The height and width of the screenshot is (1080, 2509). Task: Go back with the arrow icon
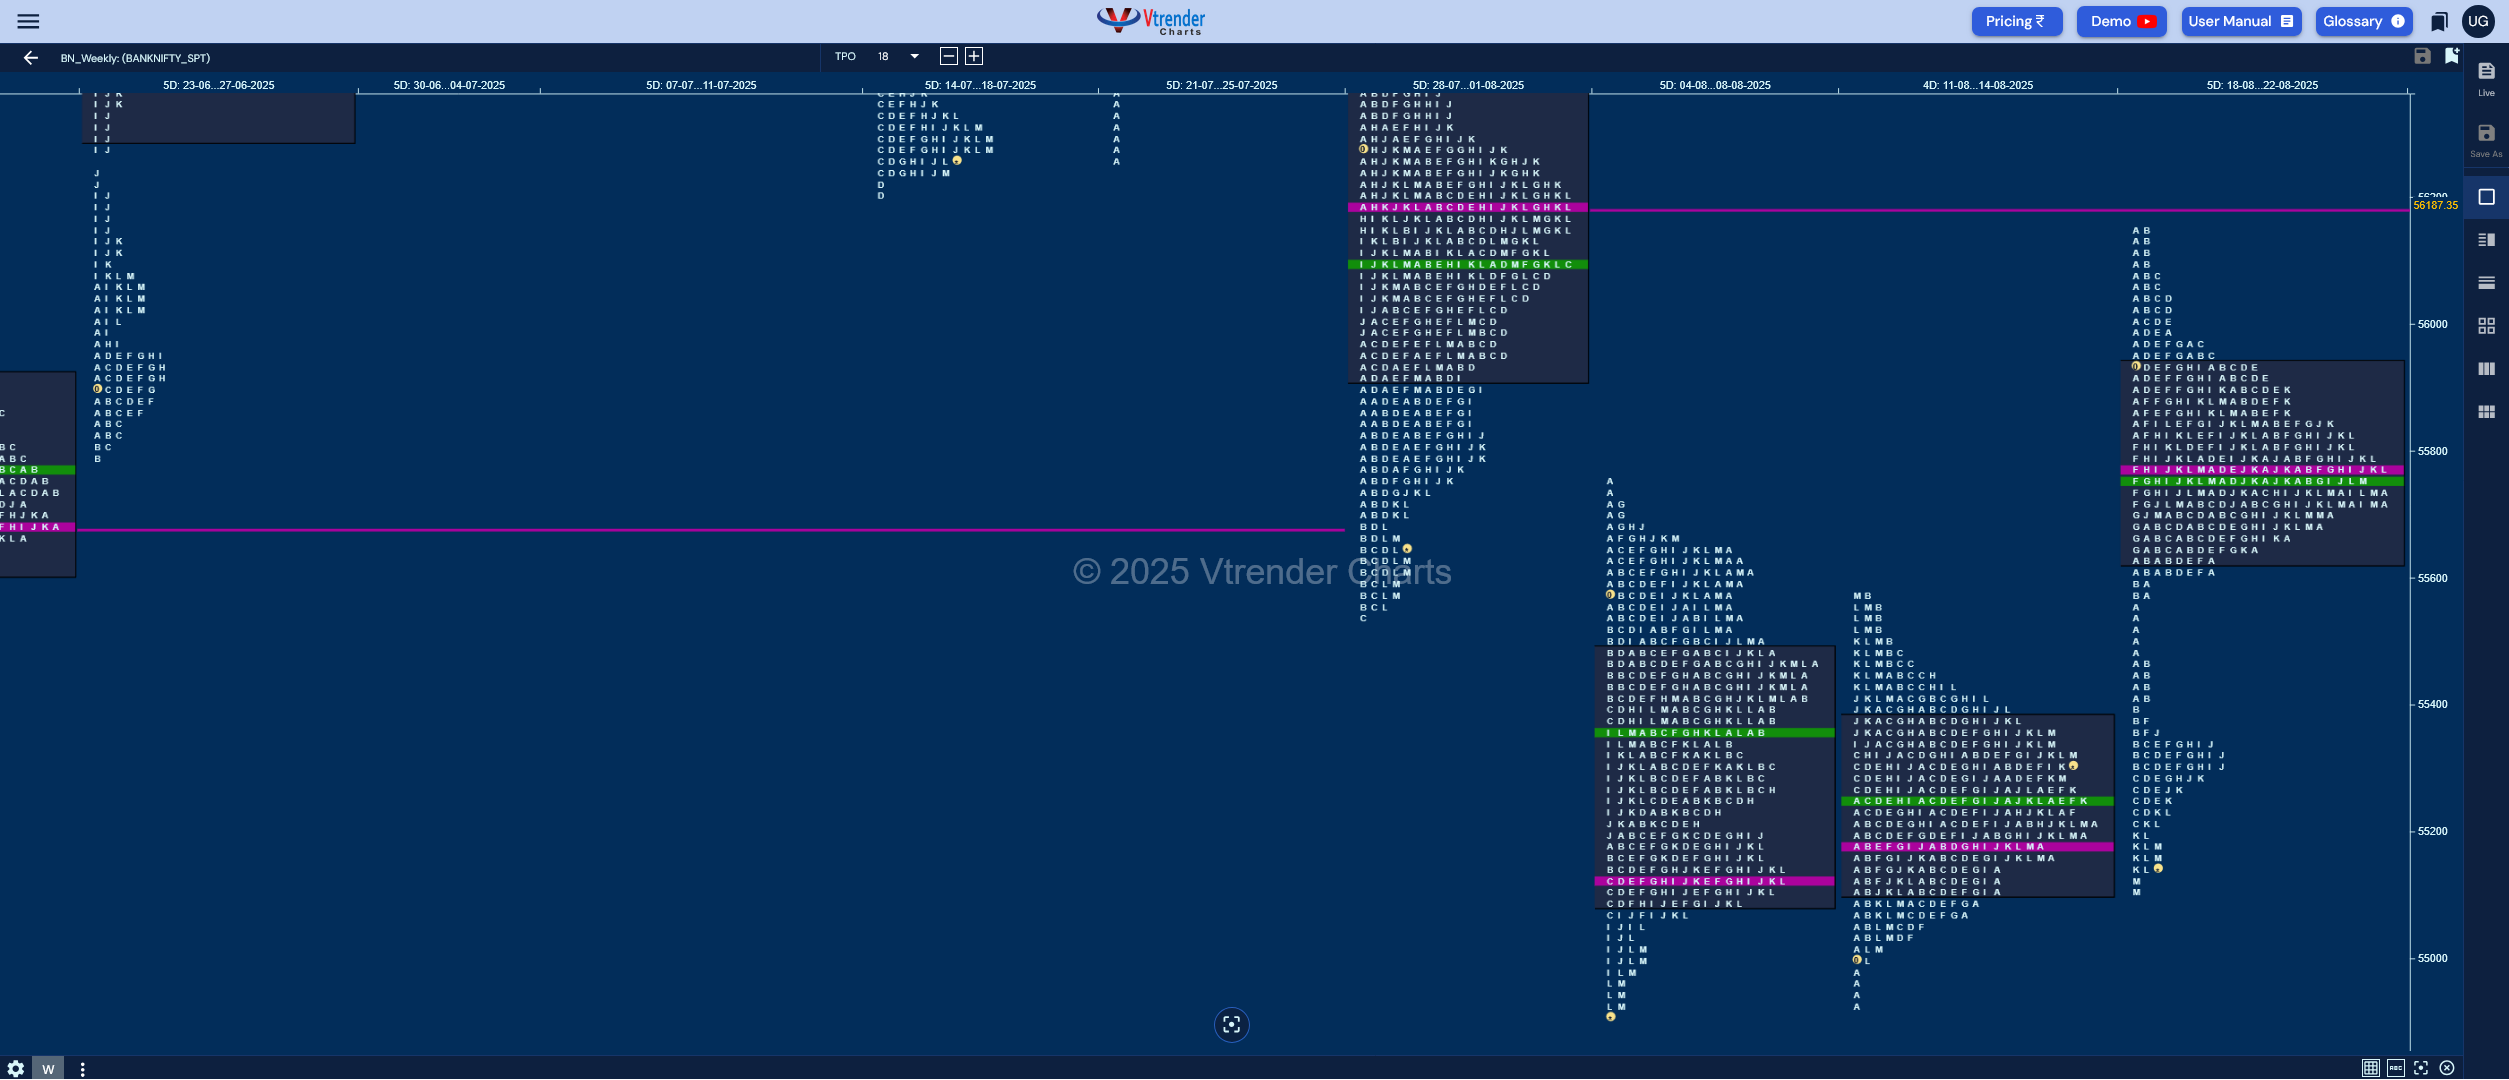pyautogui.click(x=31, y=58)
